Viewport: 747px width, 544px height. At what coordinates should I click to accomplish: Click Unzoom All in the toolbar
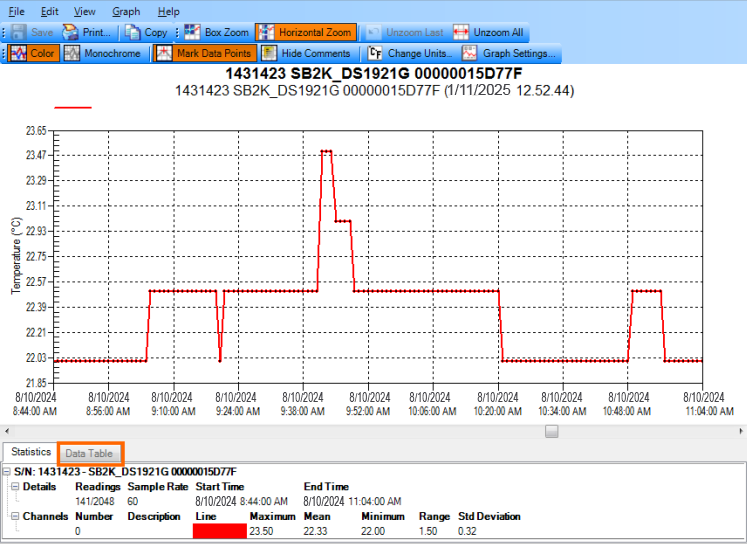tap(488, 32)
